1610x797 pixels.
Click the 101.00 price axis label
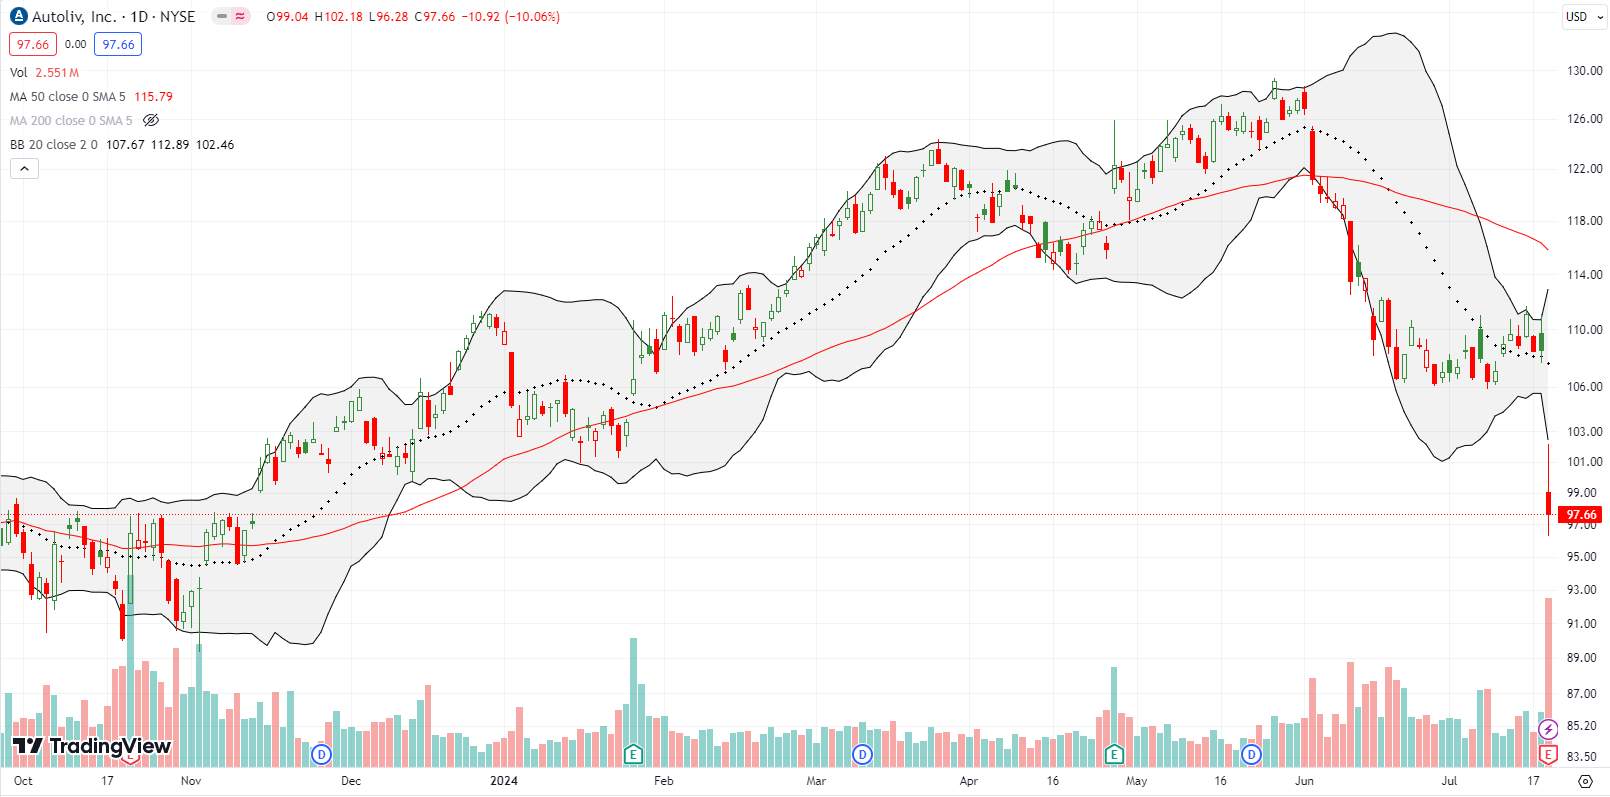(1584, 462)
